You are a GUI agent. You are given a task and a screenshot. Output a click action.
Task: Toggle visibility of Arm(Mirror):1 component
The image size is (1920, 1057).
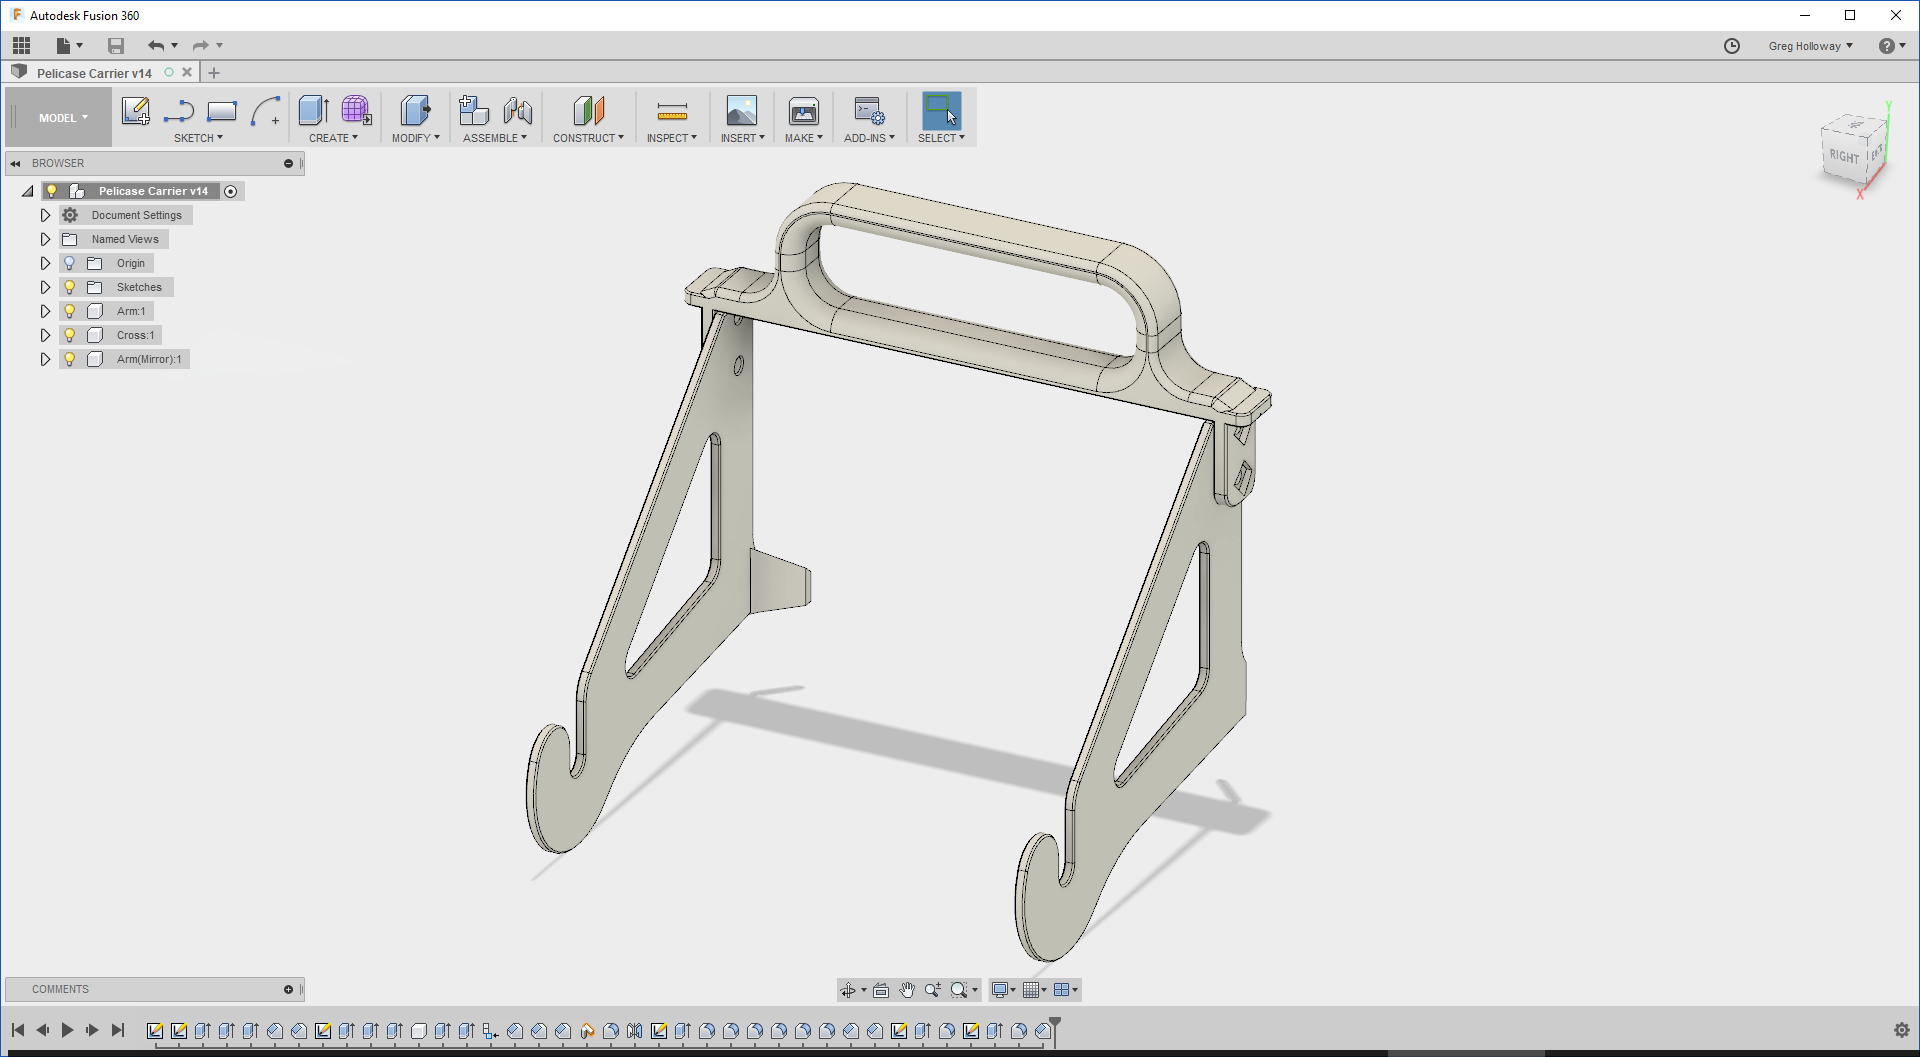click(69, 359)
